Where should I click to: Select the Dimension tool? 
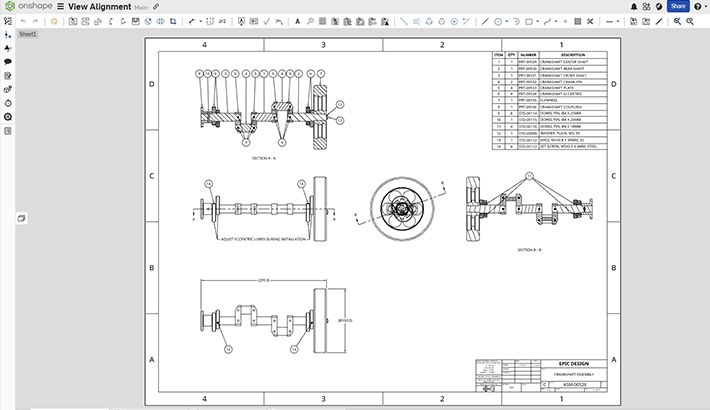192,21
